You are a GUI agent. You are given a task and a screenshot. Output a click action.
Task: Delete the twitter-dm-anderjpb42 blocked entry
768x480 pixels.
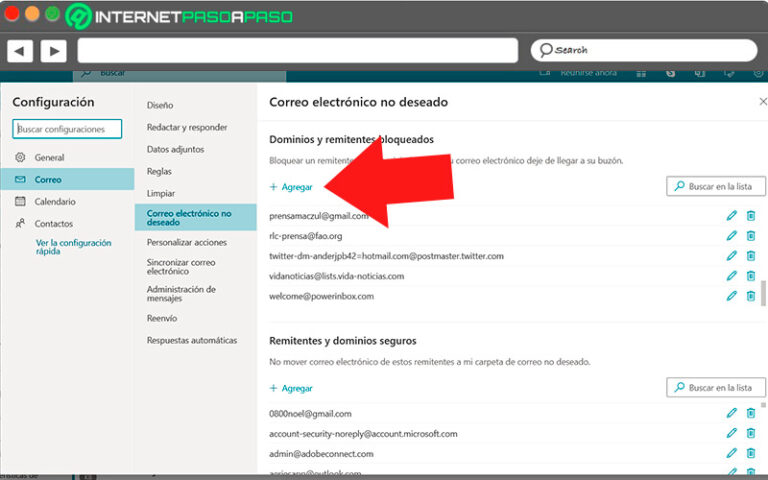(750, 256)
